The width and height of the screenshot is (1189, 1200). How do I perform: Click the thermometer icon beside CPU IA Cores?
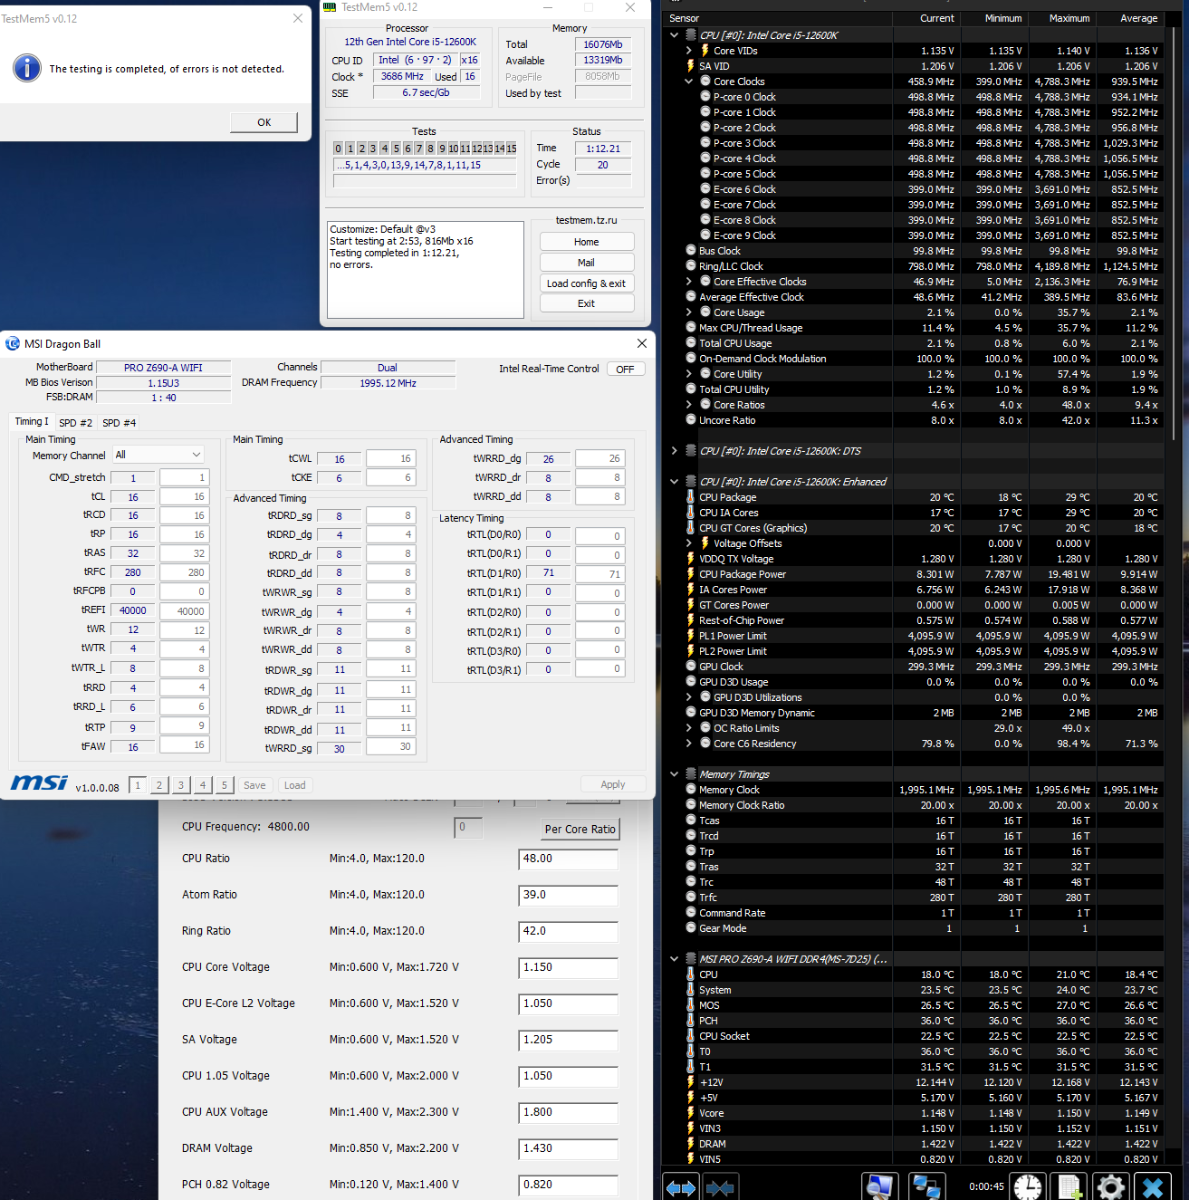[x=690, y=513]
